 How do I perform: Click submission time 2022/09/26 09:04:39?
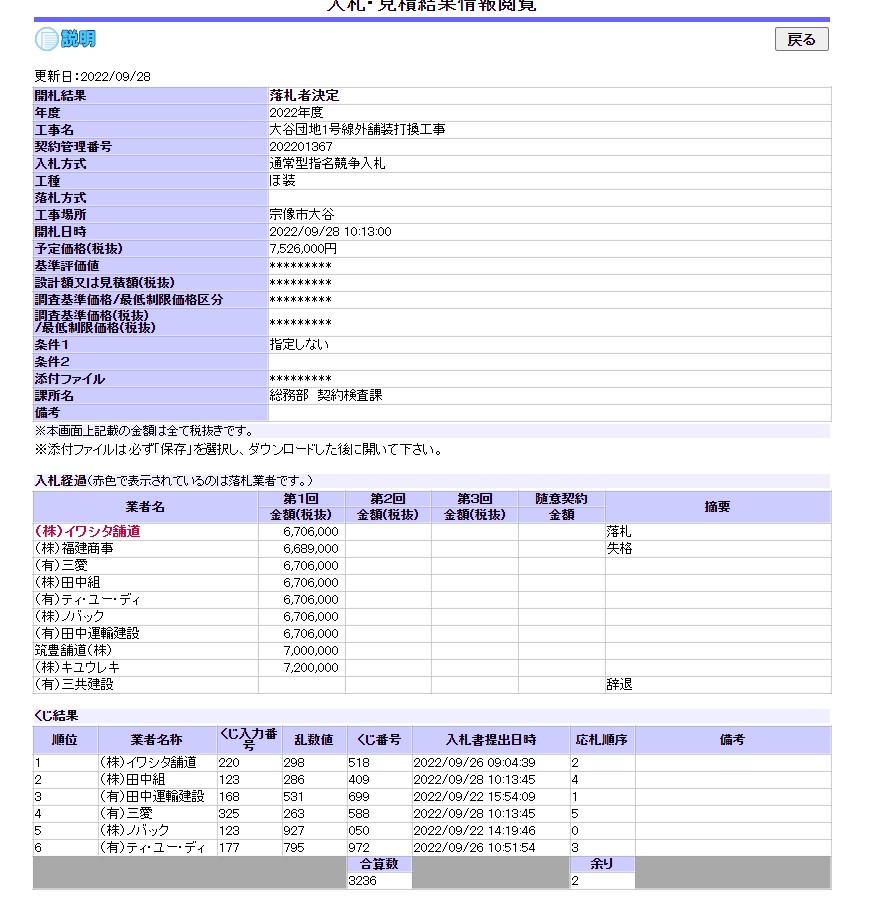474,763
